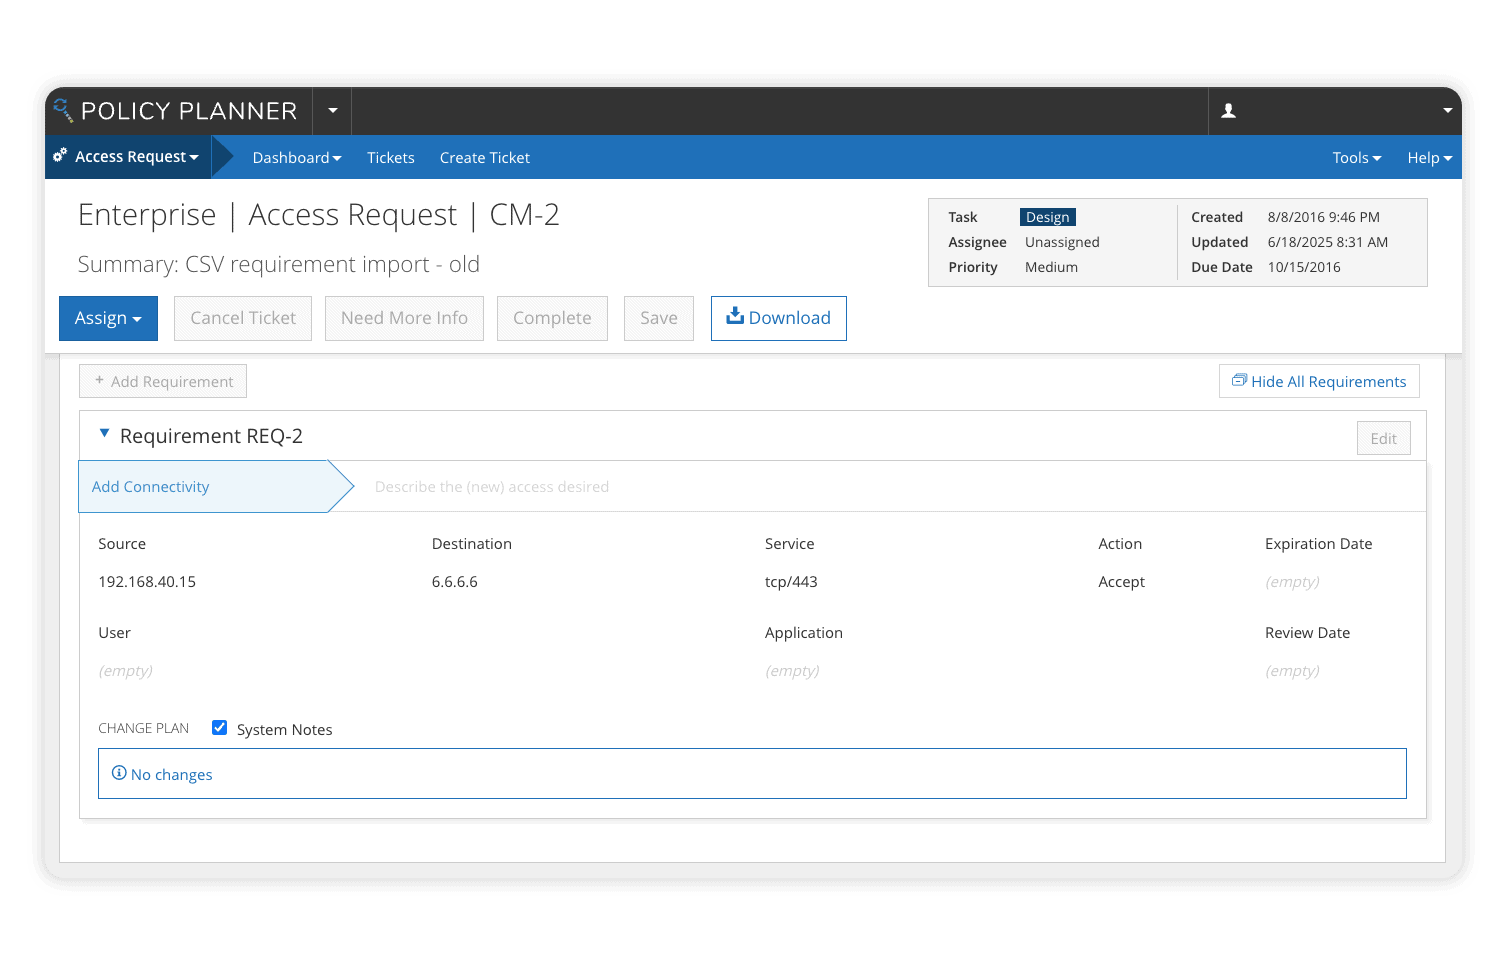Click the Design task status badge
The image size is (1508, 968).
point(1047,217)
